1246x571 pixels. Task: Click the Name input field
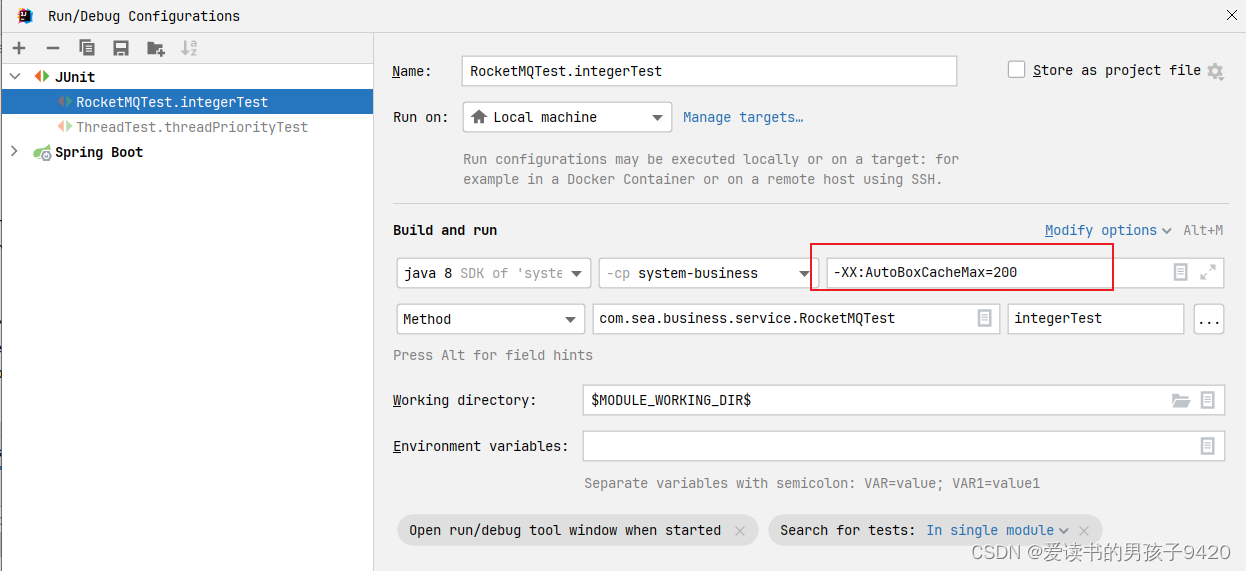pos(709,71)
